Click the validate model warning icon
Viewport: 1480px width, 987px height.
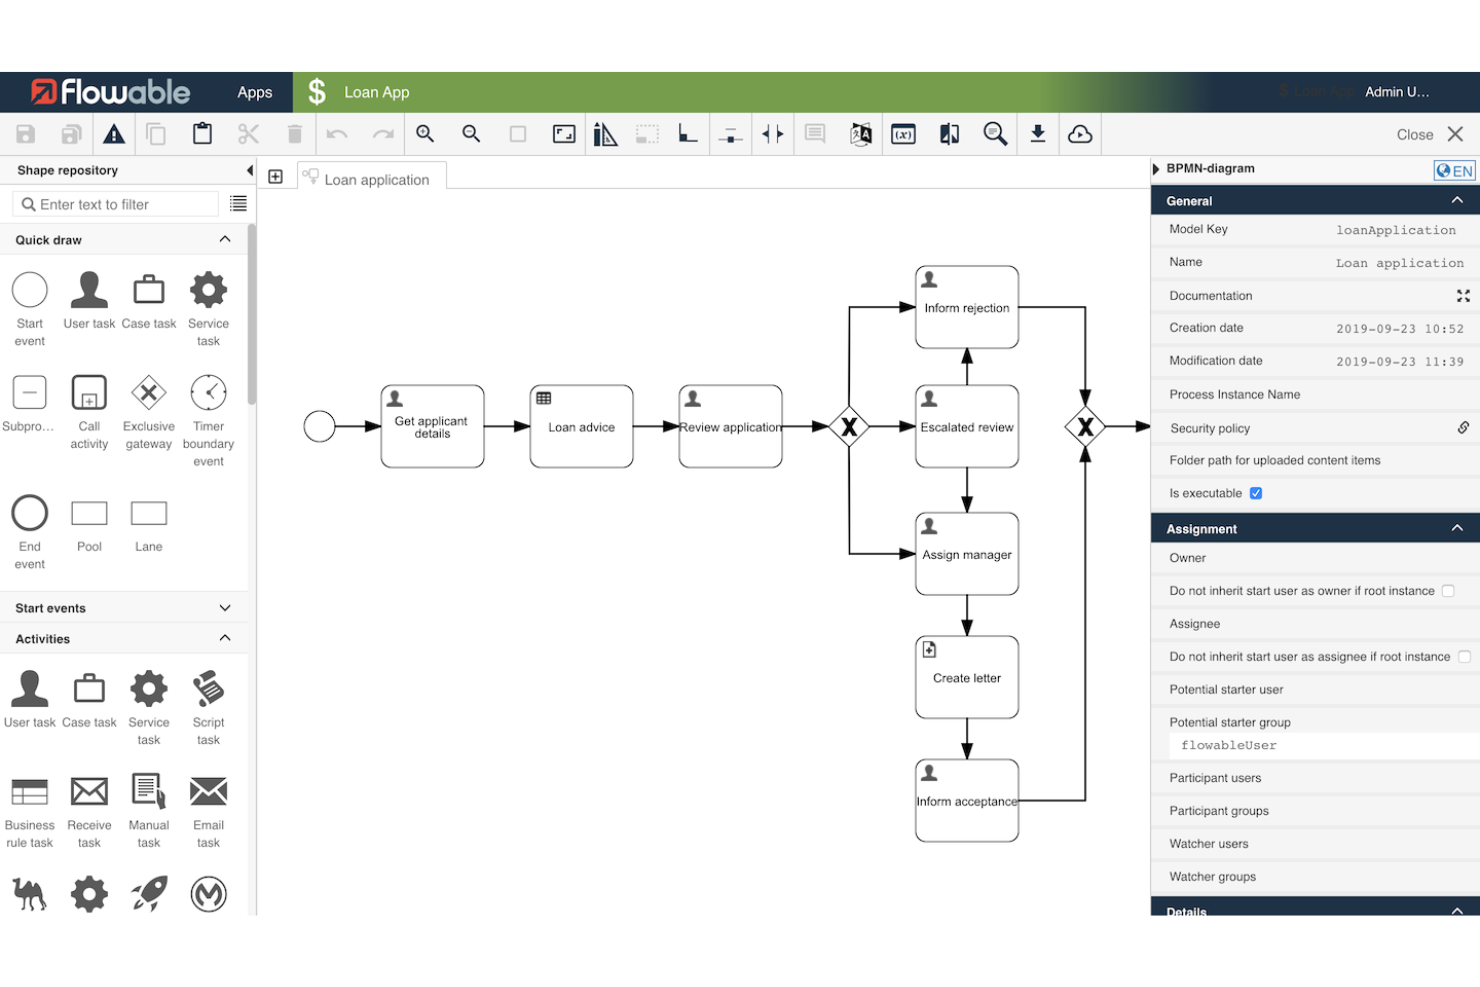(x=114, y=134)
